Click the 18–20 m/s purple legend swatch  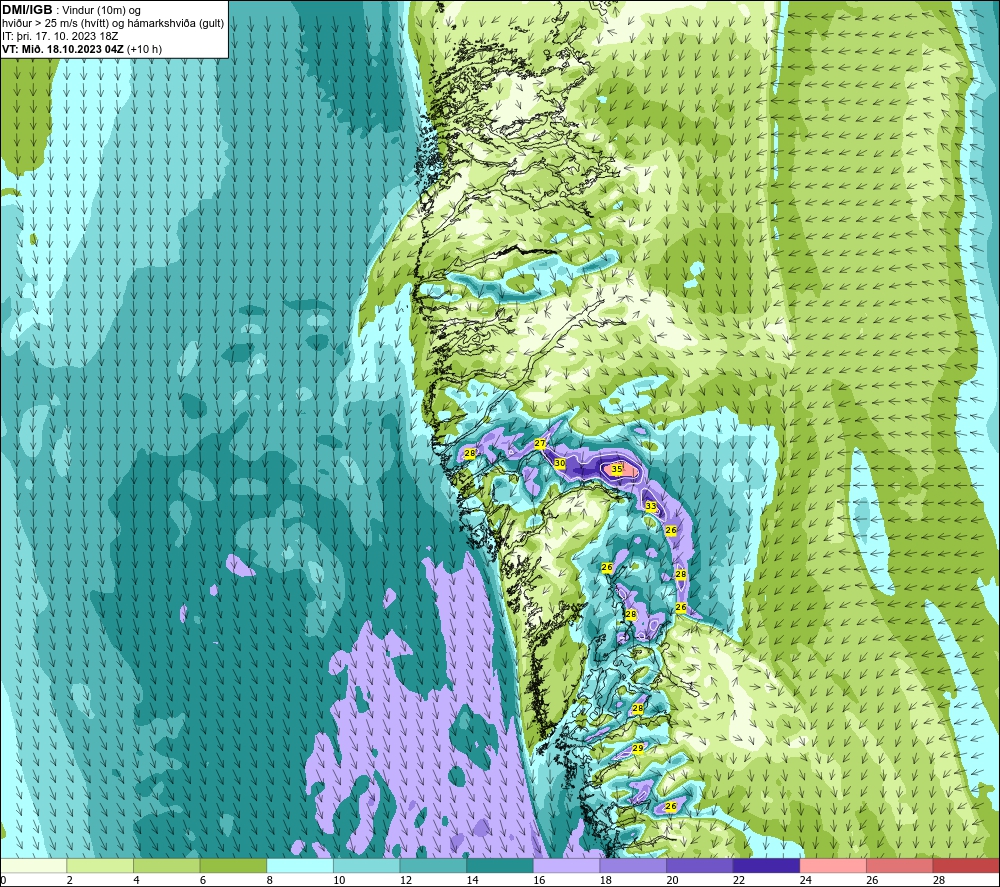click(633, 866)
